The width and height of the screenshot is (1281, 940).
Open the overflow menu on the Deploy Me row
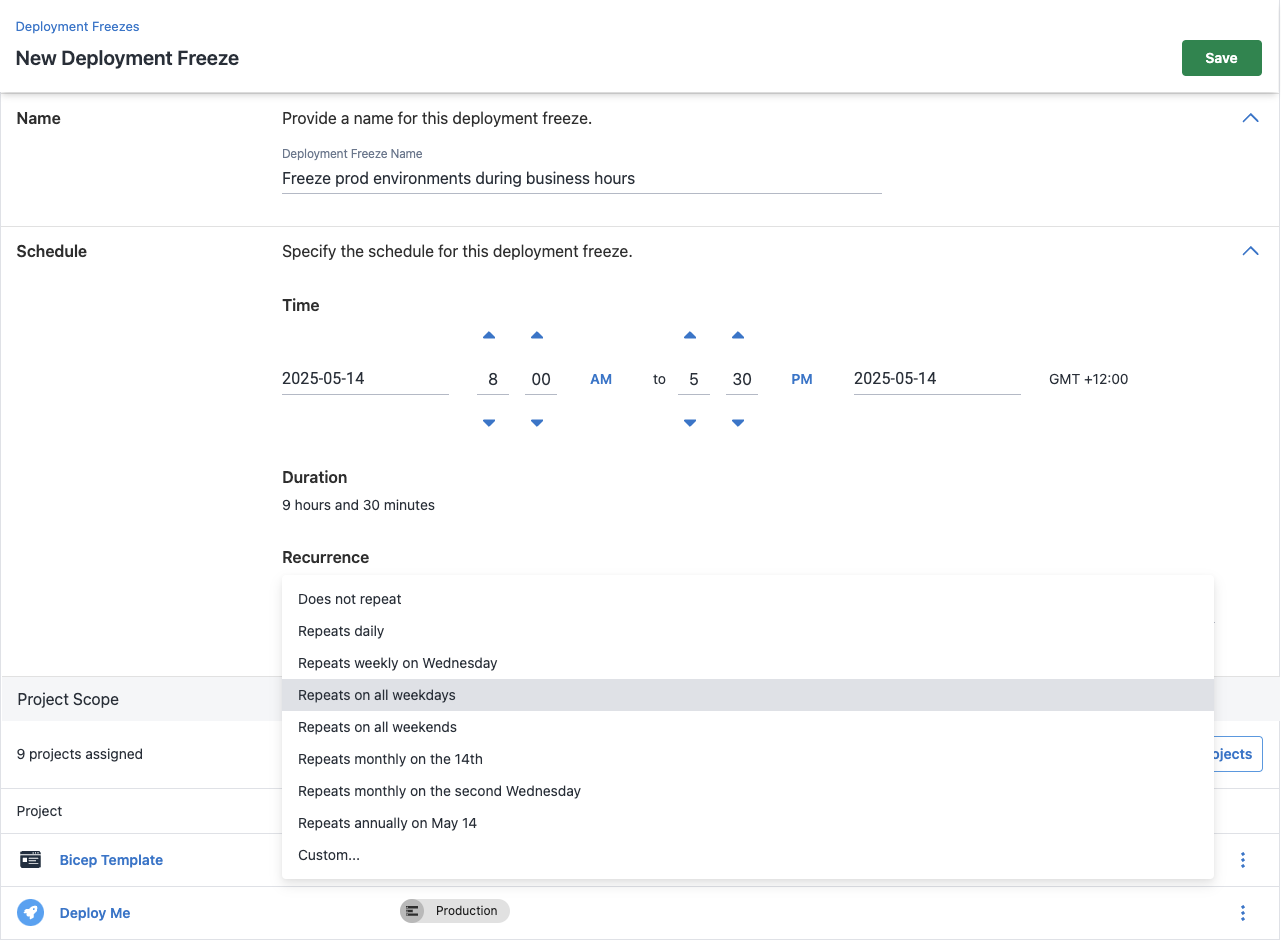(1242, 912)
